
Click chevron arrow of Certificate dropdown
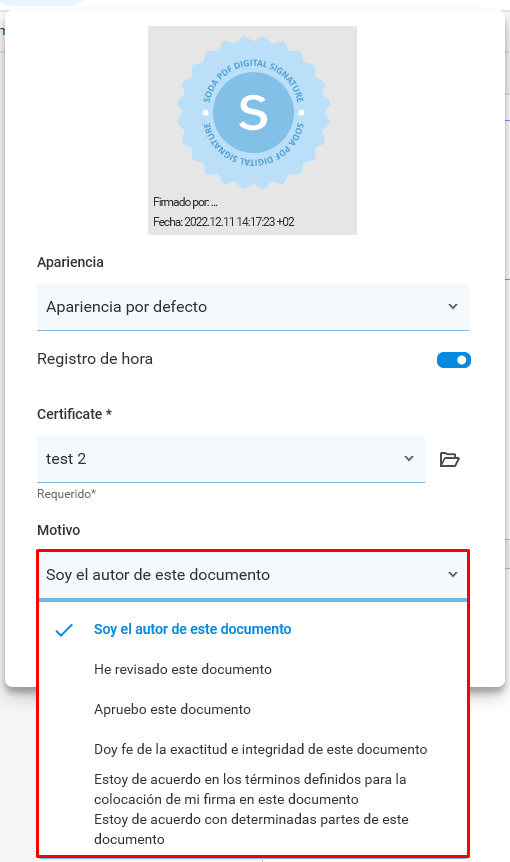[409, 458]
